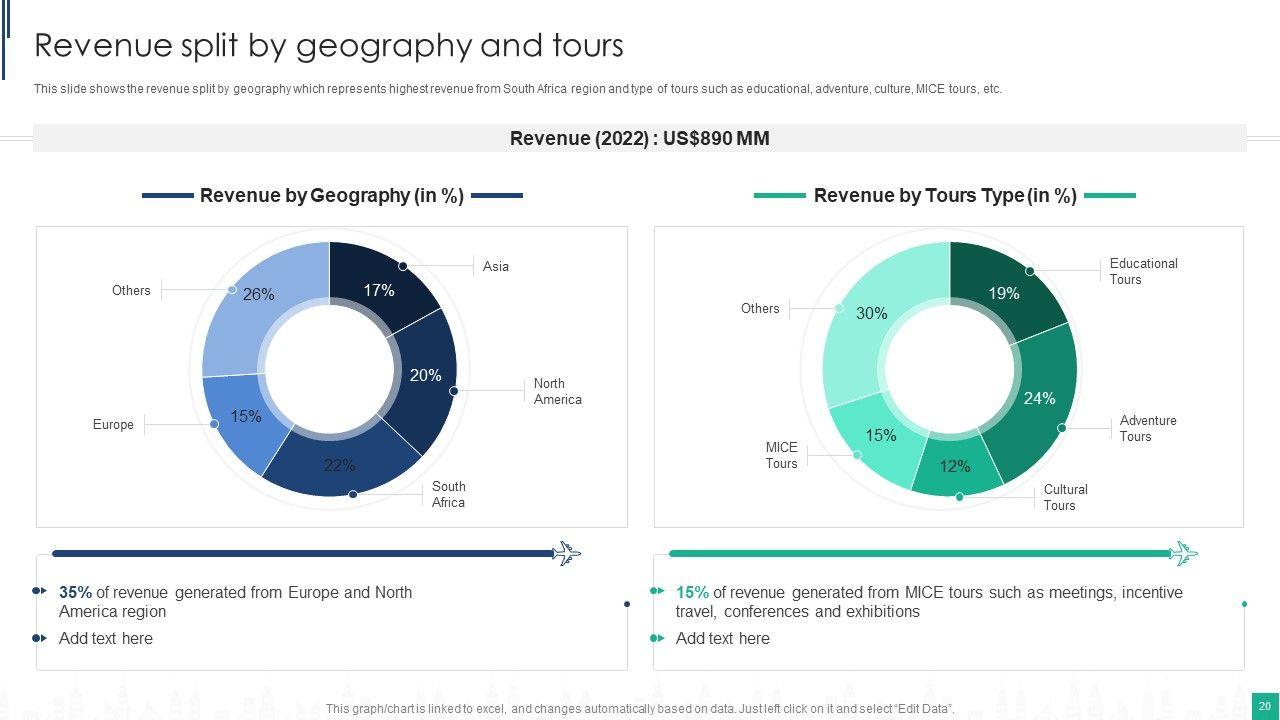Select the marker dot on the Asia segment
The image size is (1280, 720).
tap(403, 266)
